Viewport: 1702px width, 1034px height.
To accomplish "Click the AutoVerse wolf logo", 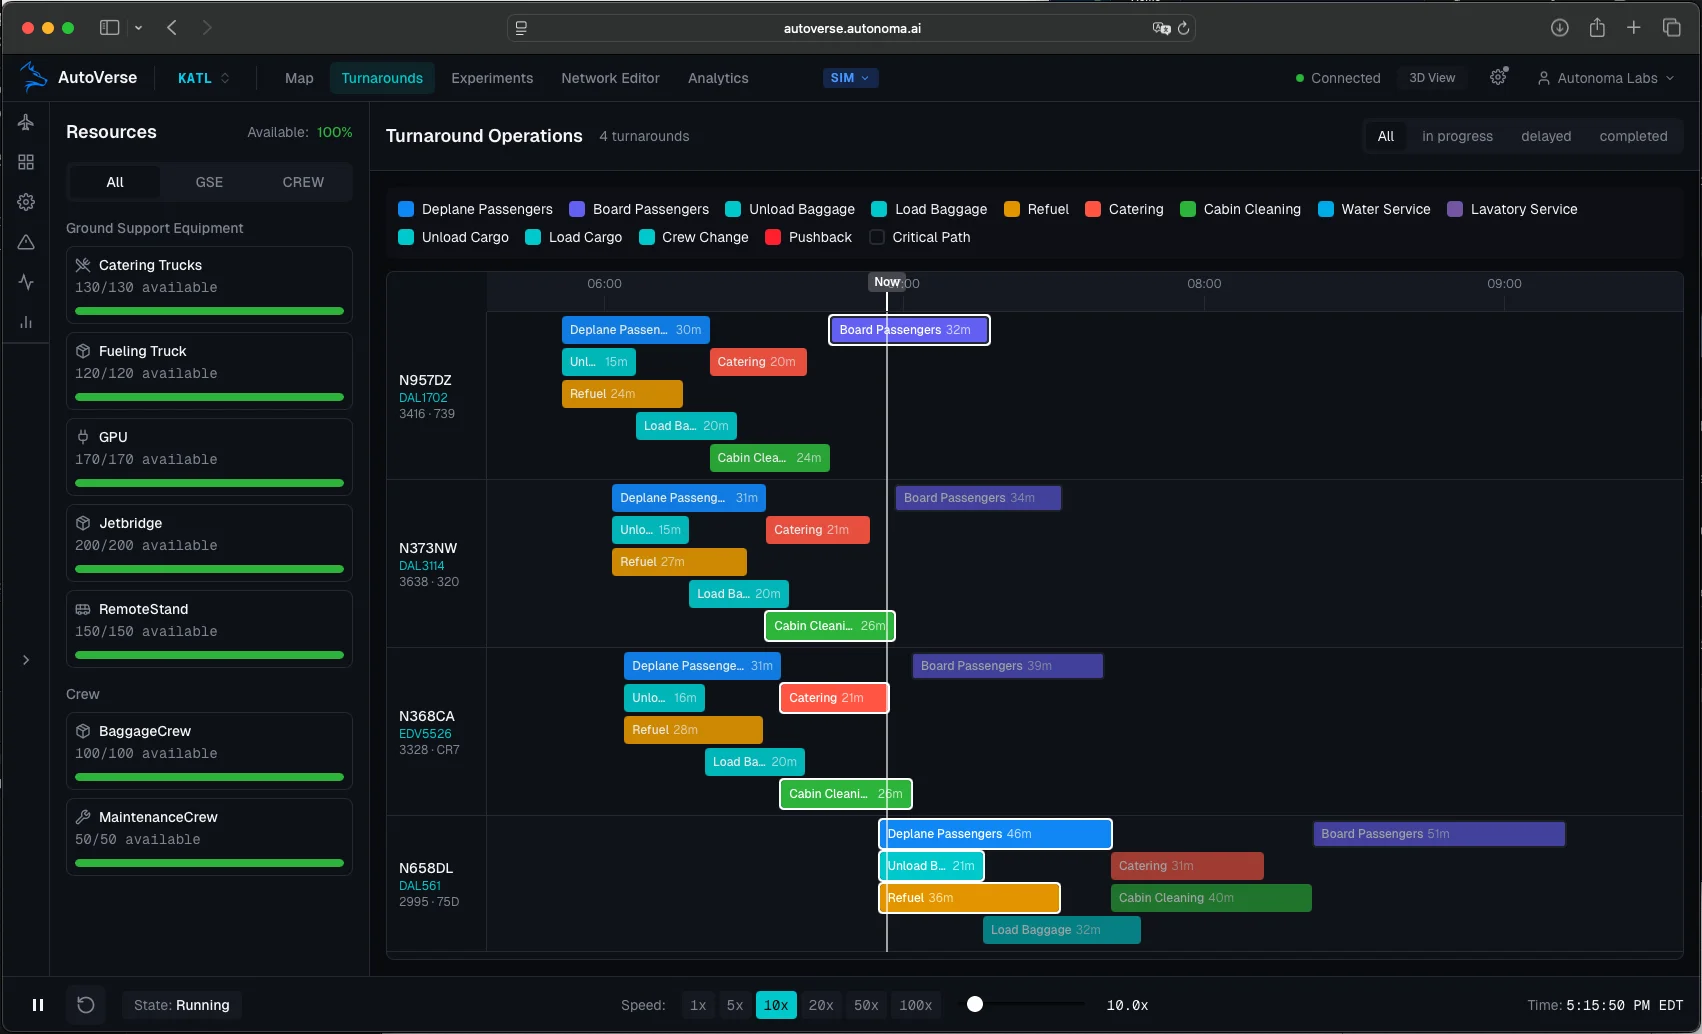I will [33, 77].
